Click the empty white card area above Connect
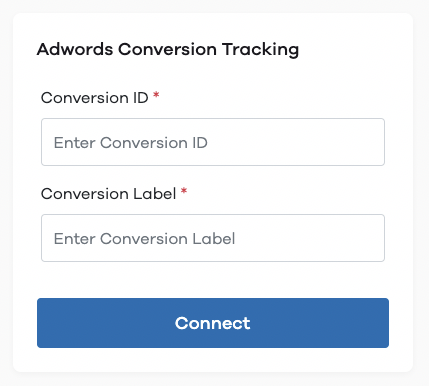The height and width of the screenshot is (386, 429). point(213,280)
